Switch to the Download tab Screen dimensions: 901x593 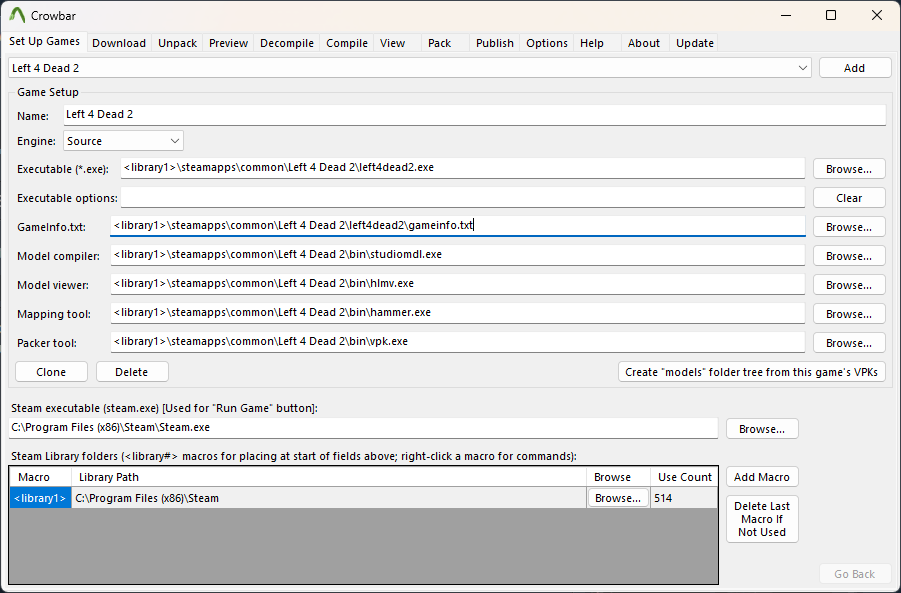(x=119, y=43)
